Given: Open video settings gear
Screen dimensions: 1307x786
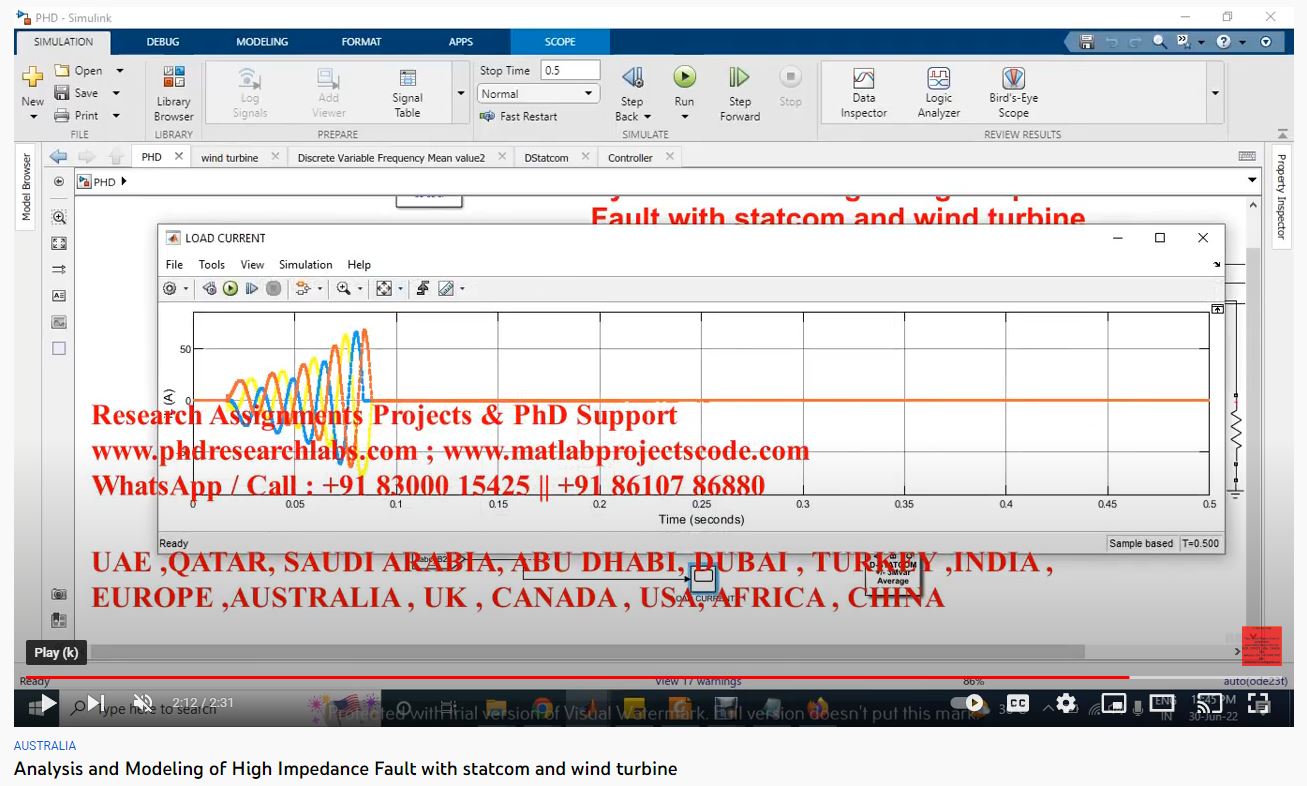Looking at the screenshot, I should tap(1067, 704).
